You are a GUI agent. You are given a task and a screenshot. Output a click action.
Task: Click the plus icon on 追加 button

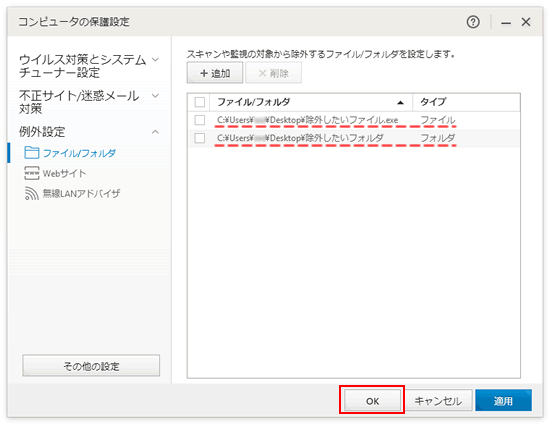(204, 73)
